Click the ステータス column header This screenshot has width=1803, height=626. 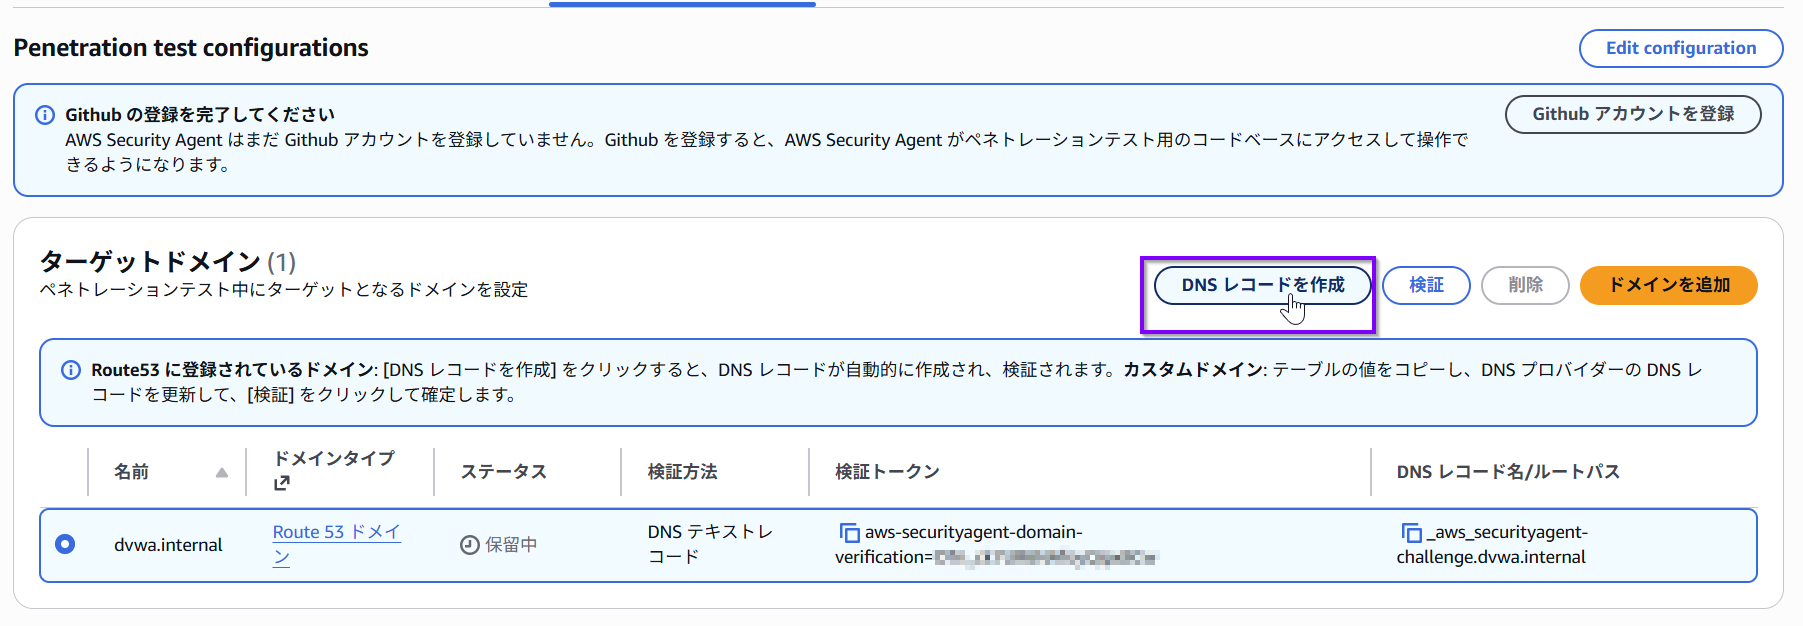click(x=503, y=472)
